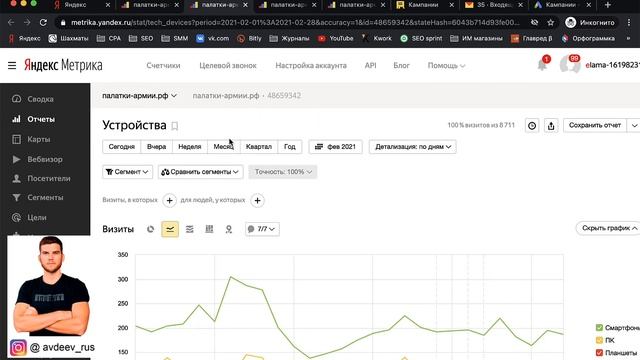Open Настройка аккаунта
This screenshot has width=640, height=360.
coord(311,65)
